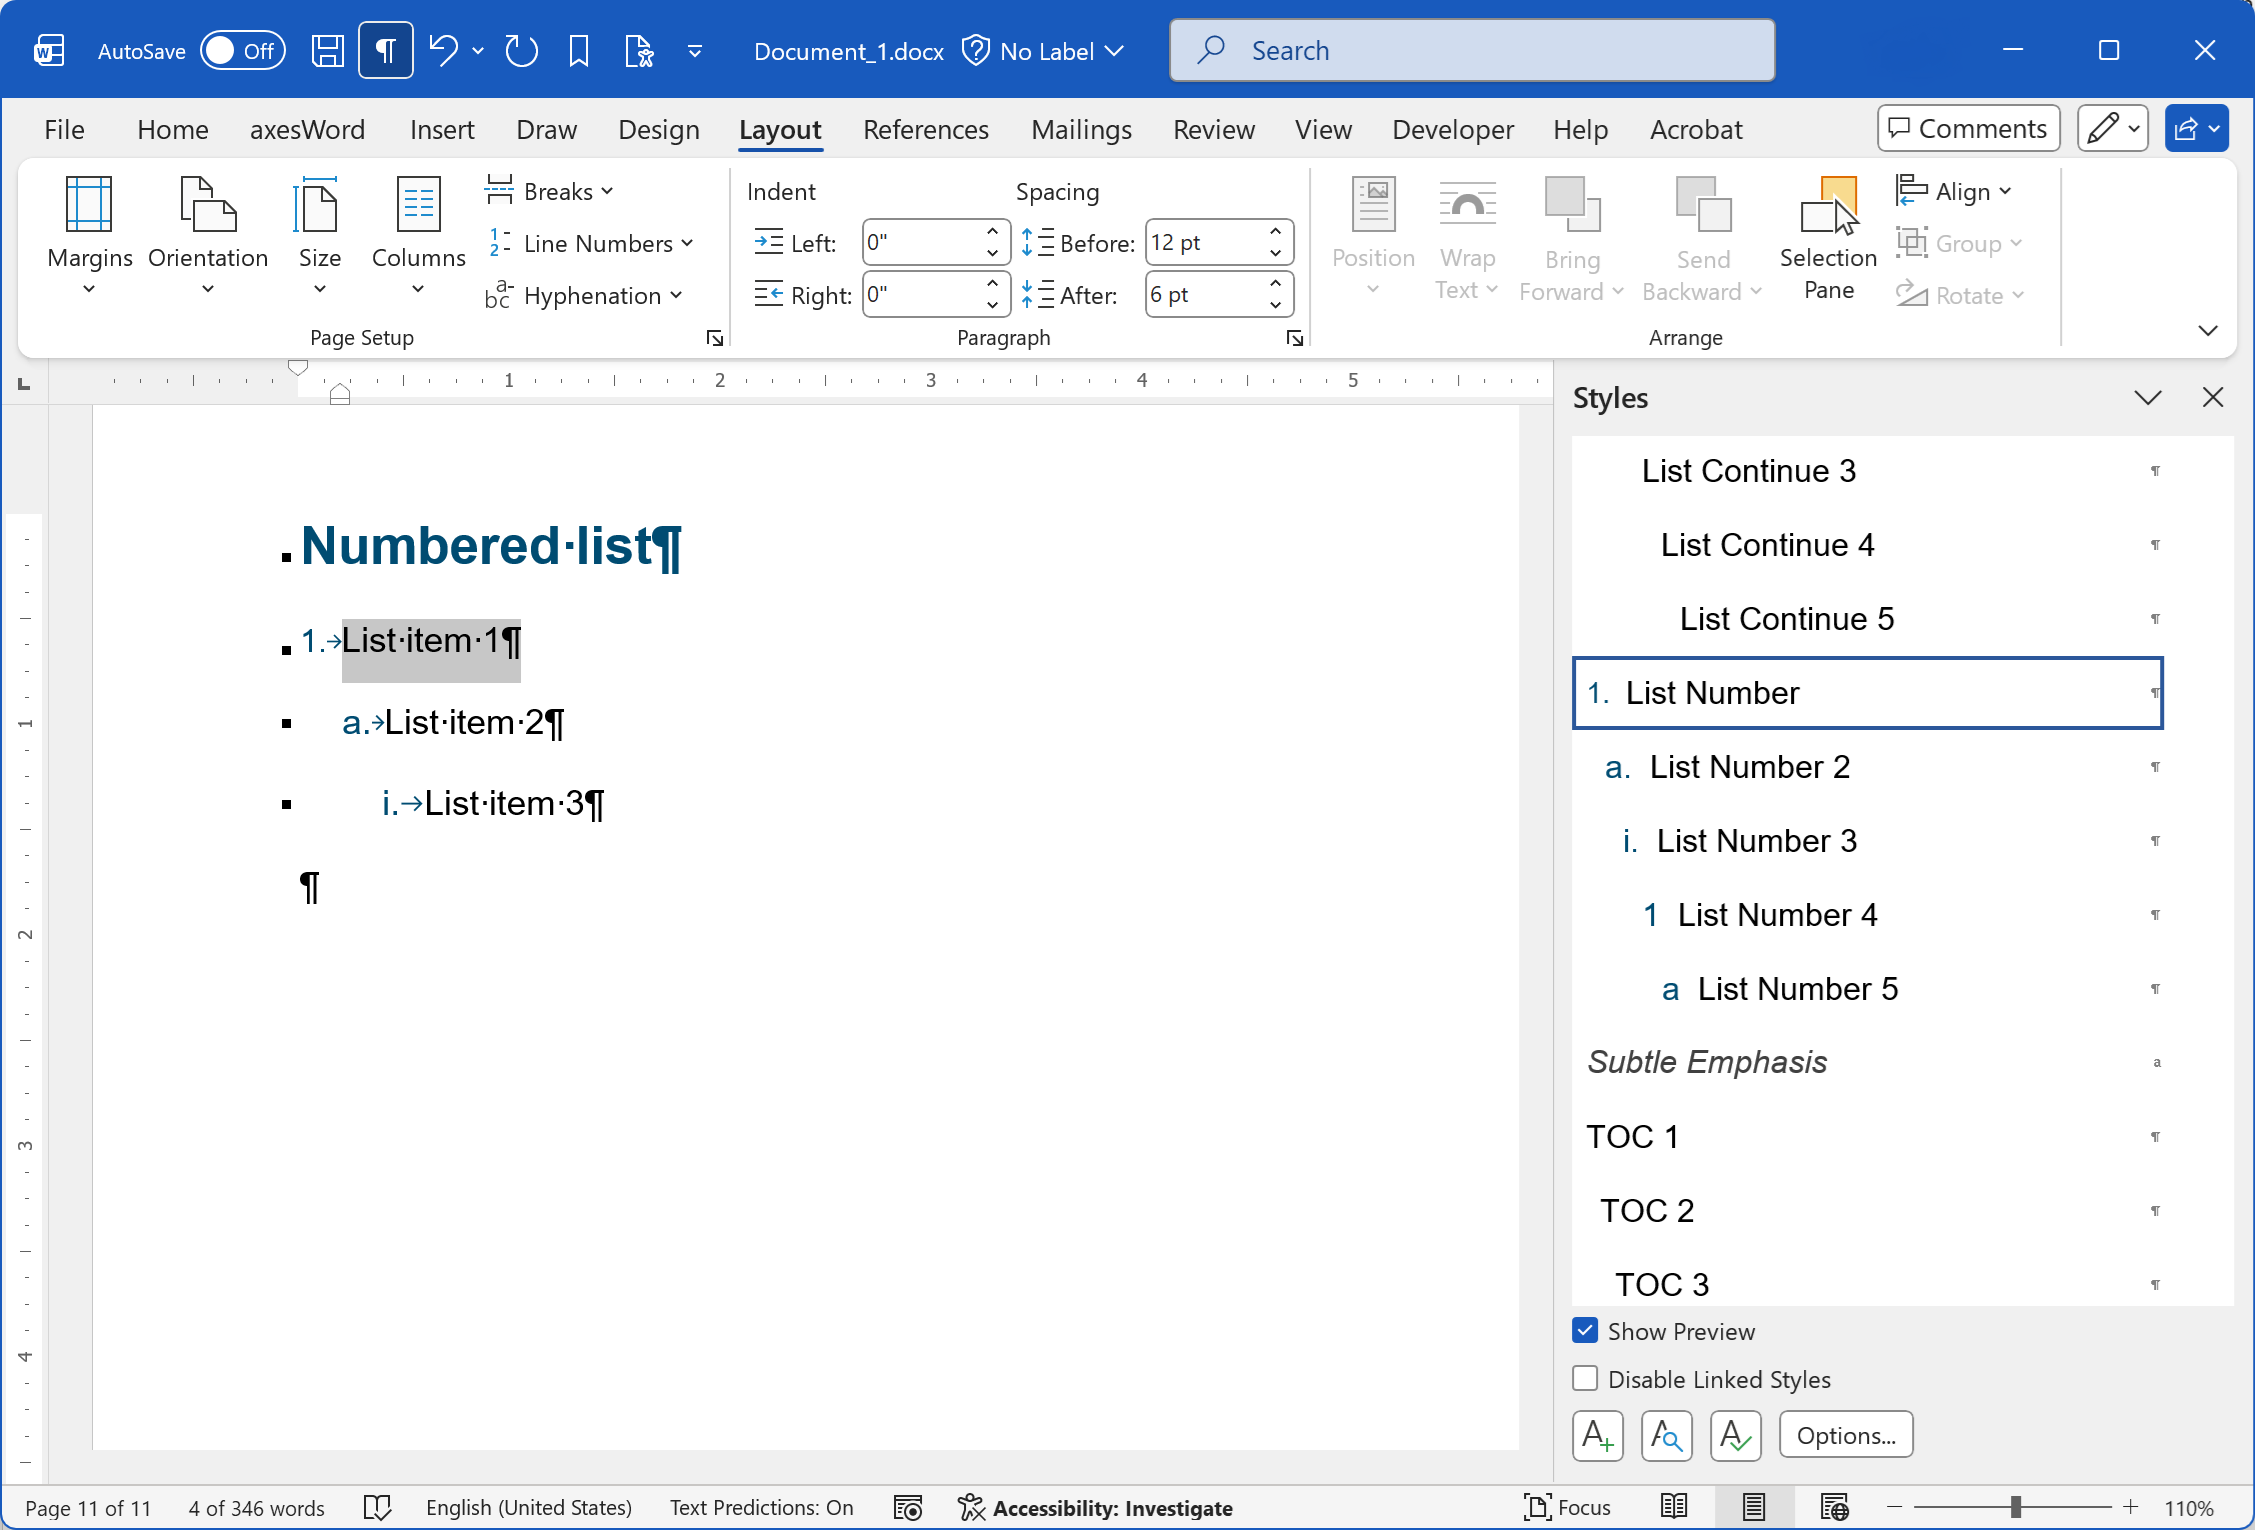2255x1530 pixels.
Task: Open Accessibility: Investigate
Action: coord(1095,1508)
